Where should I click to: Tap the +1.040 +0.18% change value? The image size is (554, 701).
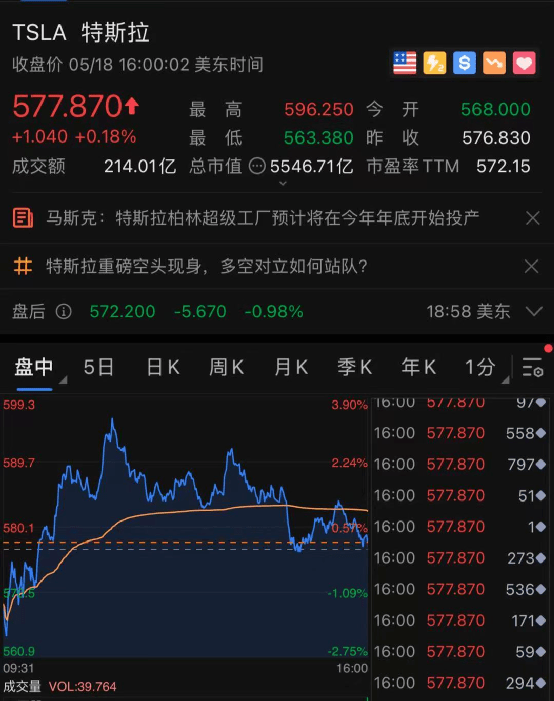[74, 137]
